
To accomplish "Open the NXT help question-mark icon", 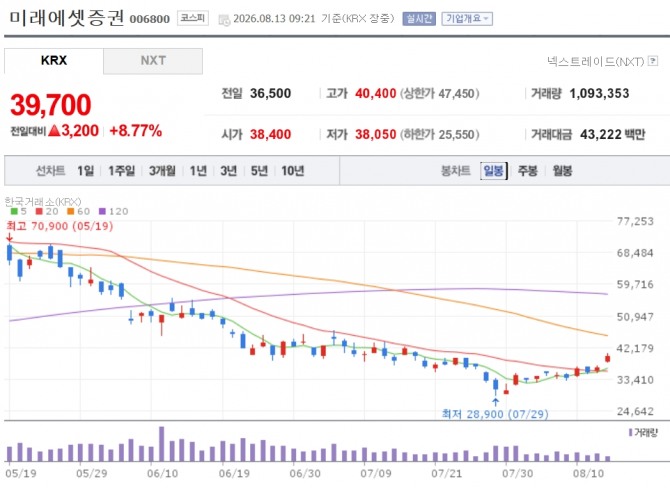I will [652, 61].
